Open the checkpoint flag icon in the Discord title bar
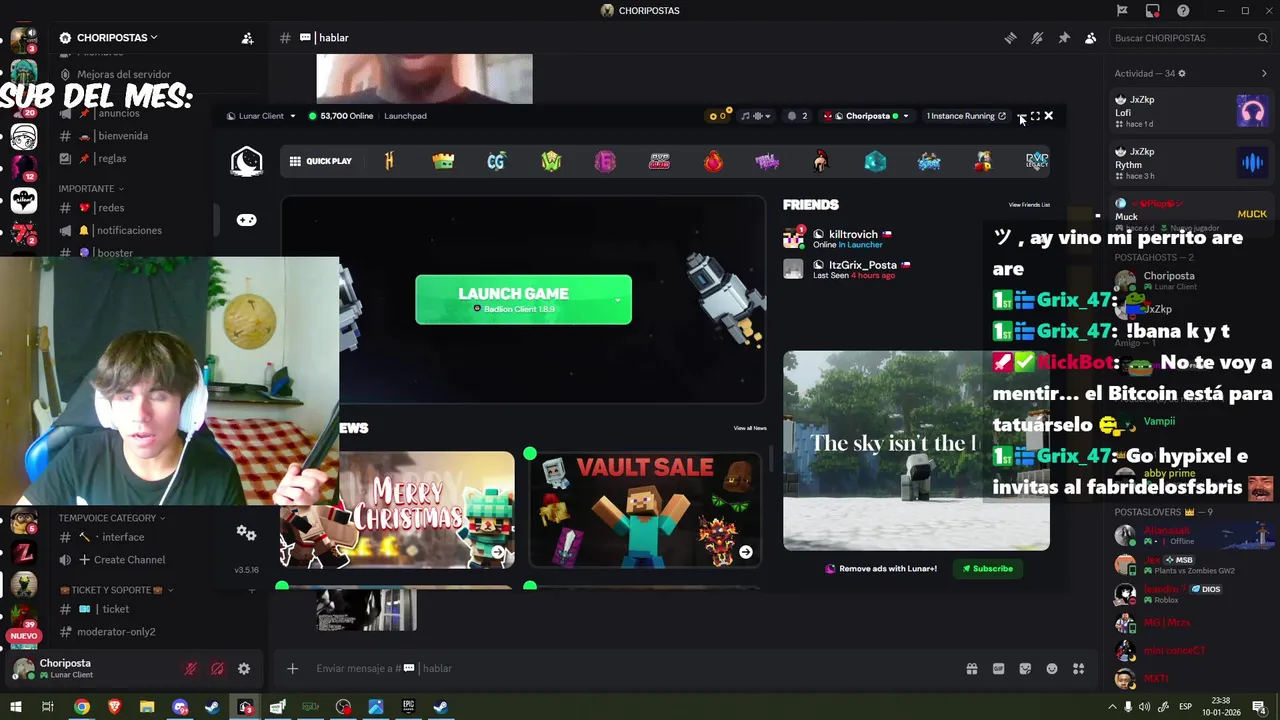The width and height of the screenshot is (1280, 720). [x=1122, y=11]
